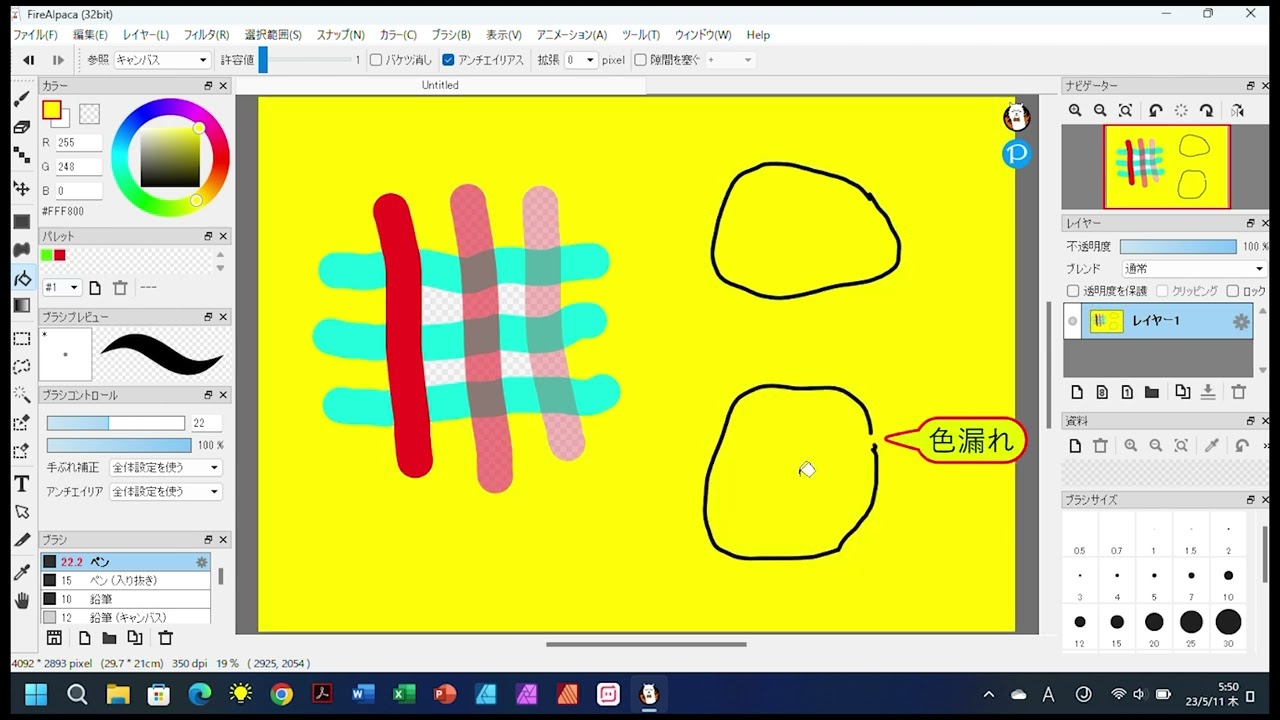Image resolution: width=1280 pixels, height=720 pixels.
Task: Select the Bucket fill tool
Action: (21, 278)
